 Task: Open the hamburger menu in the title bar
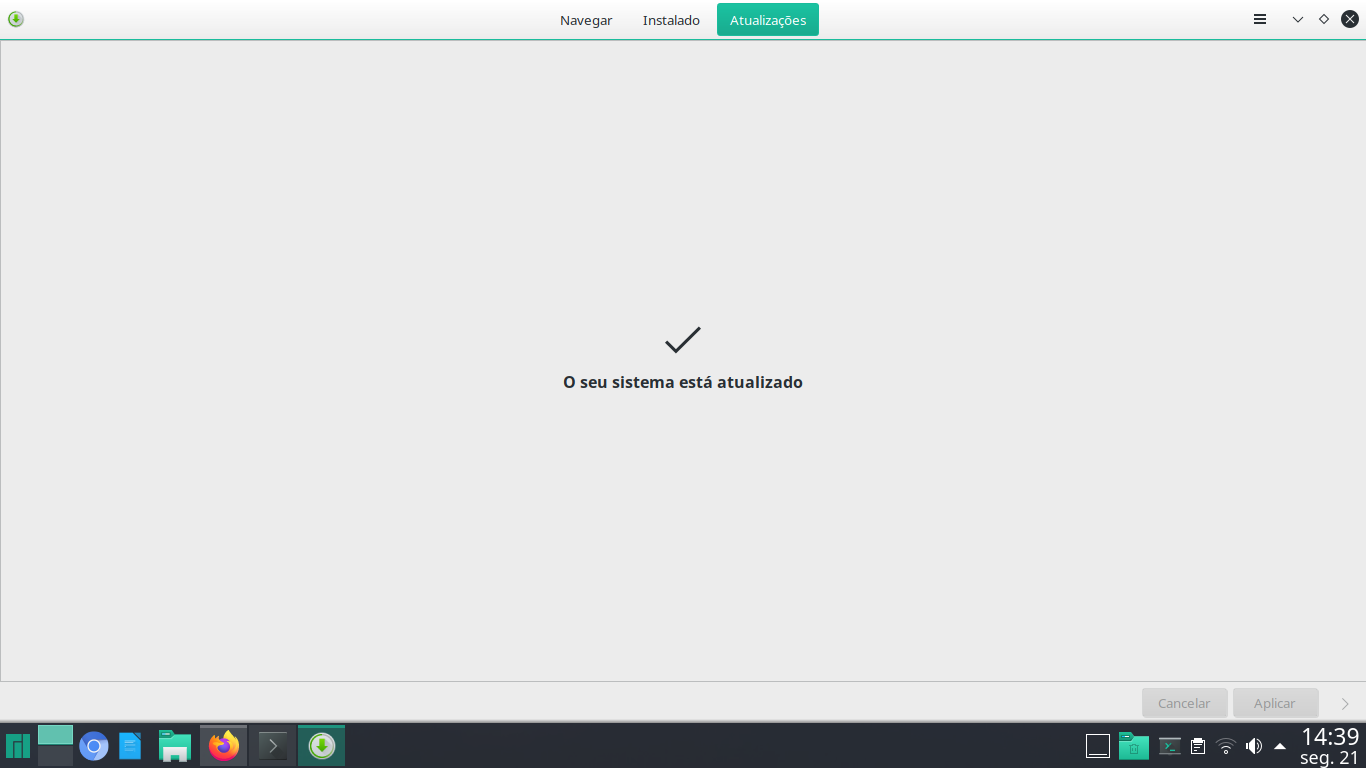pyautogui.click(x=1260, y=19)
